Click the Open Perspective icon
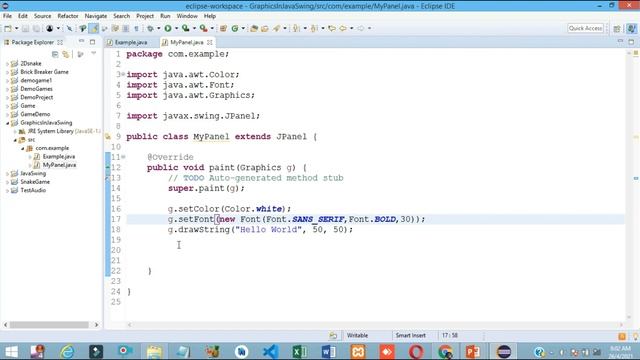 (x=617, y=28)
